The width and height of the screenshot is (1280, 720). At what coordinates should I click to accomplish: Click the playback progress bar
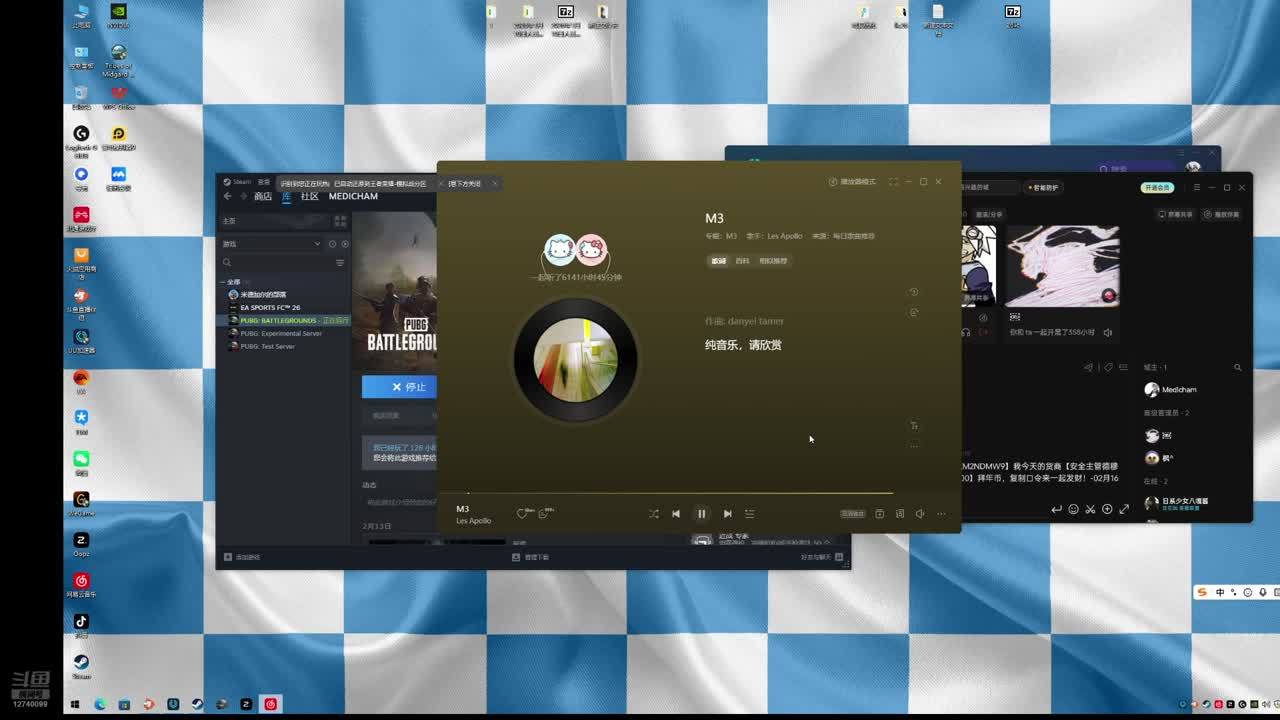pyautogui.click(x=680, y=493)
